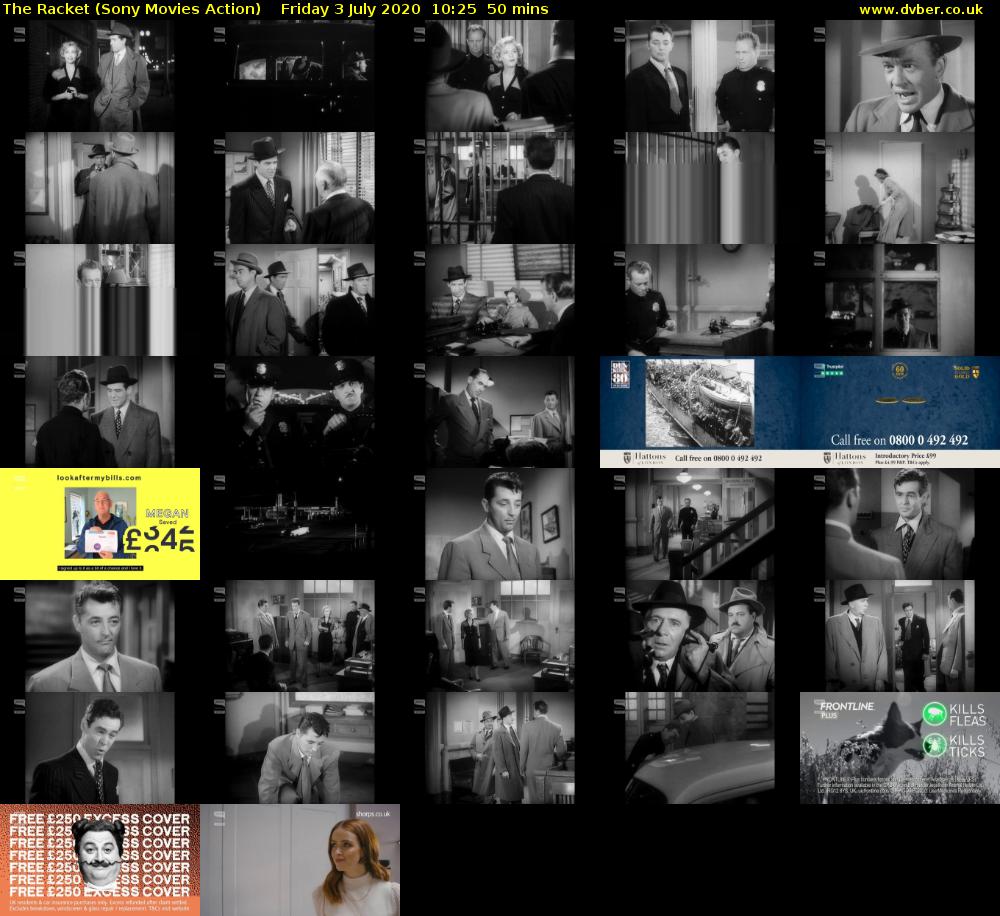Click the 'lookaftermybills.com' text
1000x916 pixels.
pos(99,477)
